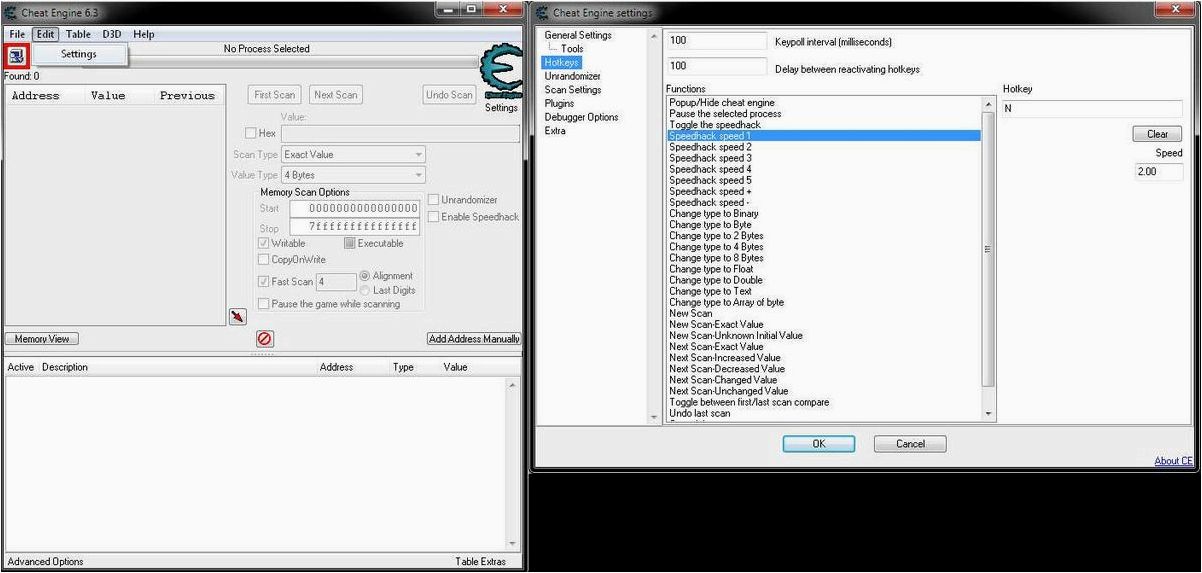Click the Start address field
The image size is (1202, 573).
(x=355, y=209)
